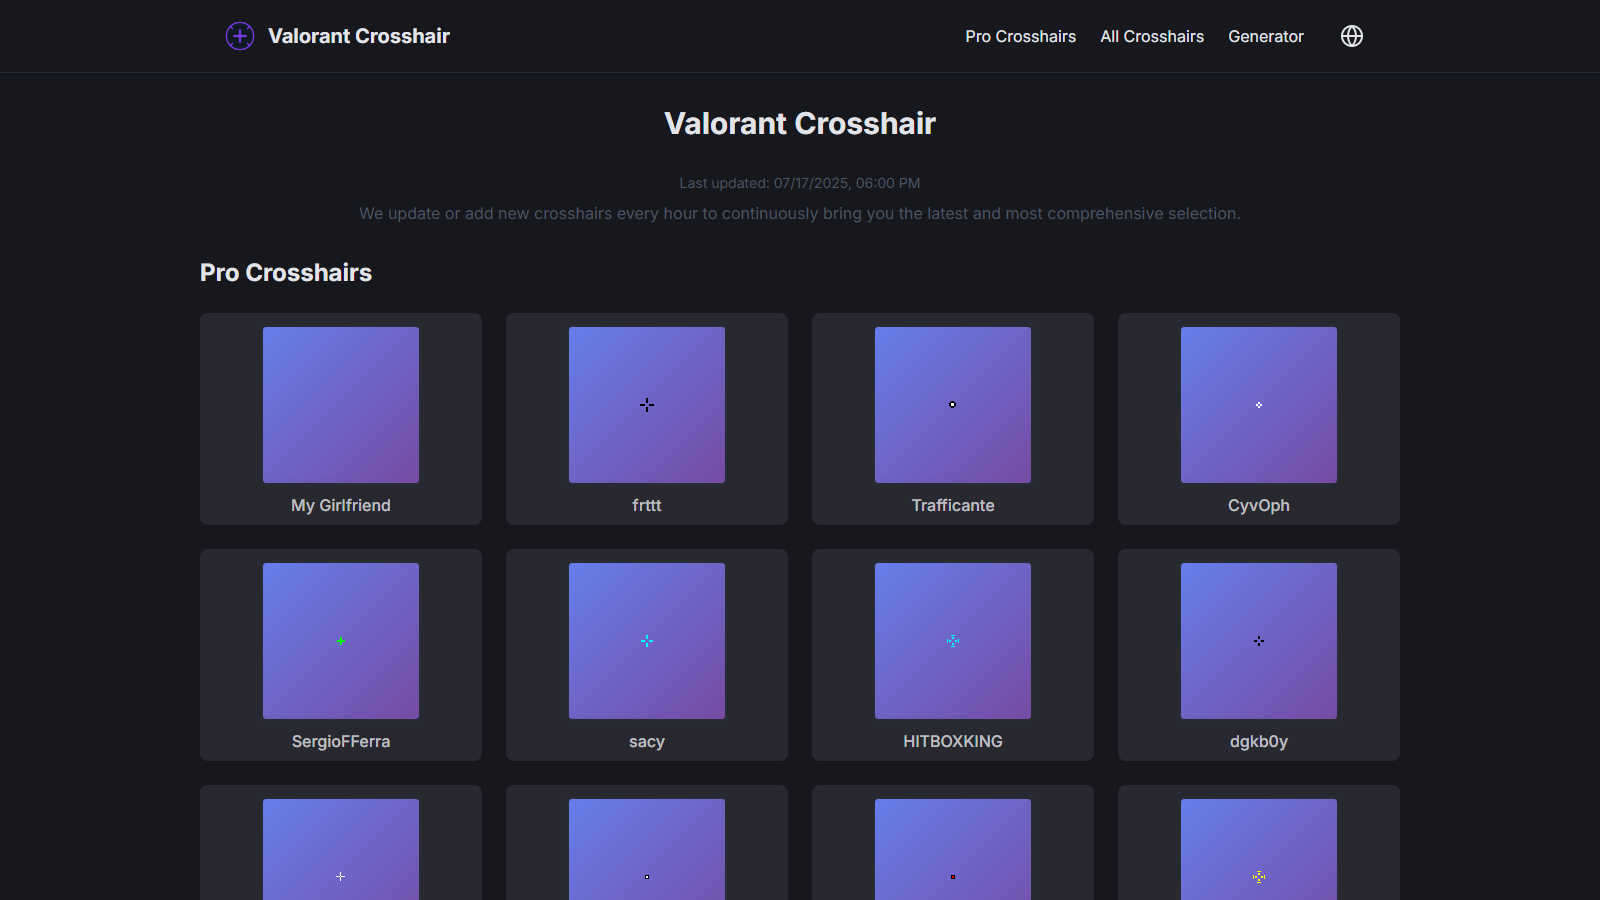Screen dimensions: 1600x900
Task: Click the sacy name label
Action: 647,741
